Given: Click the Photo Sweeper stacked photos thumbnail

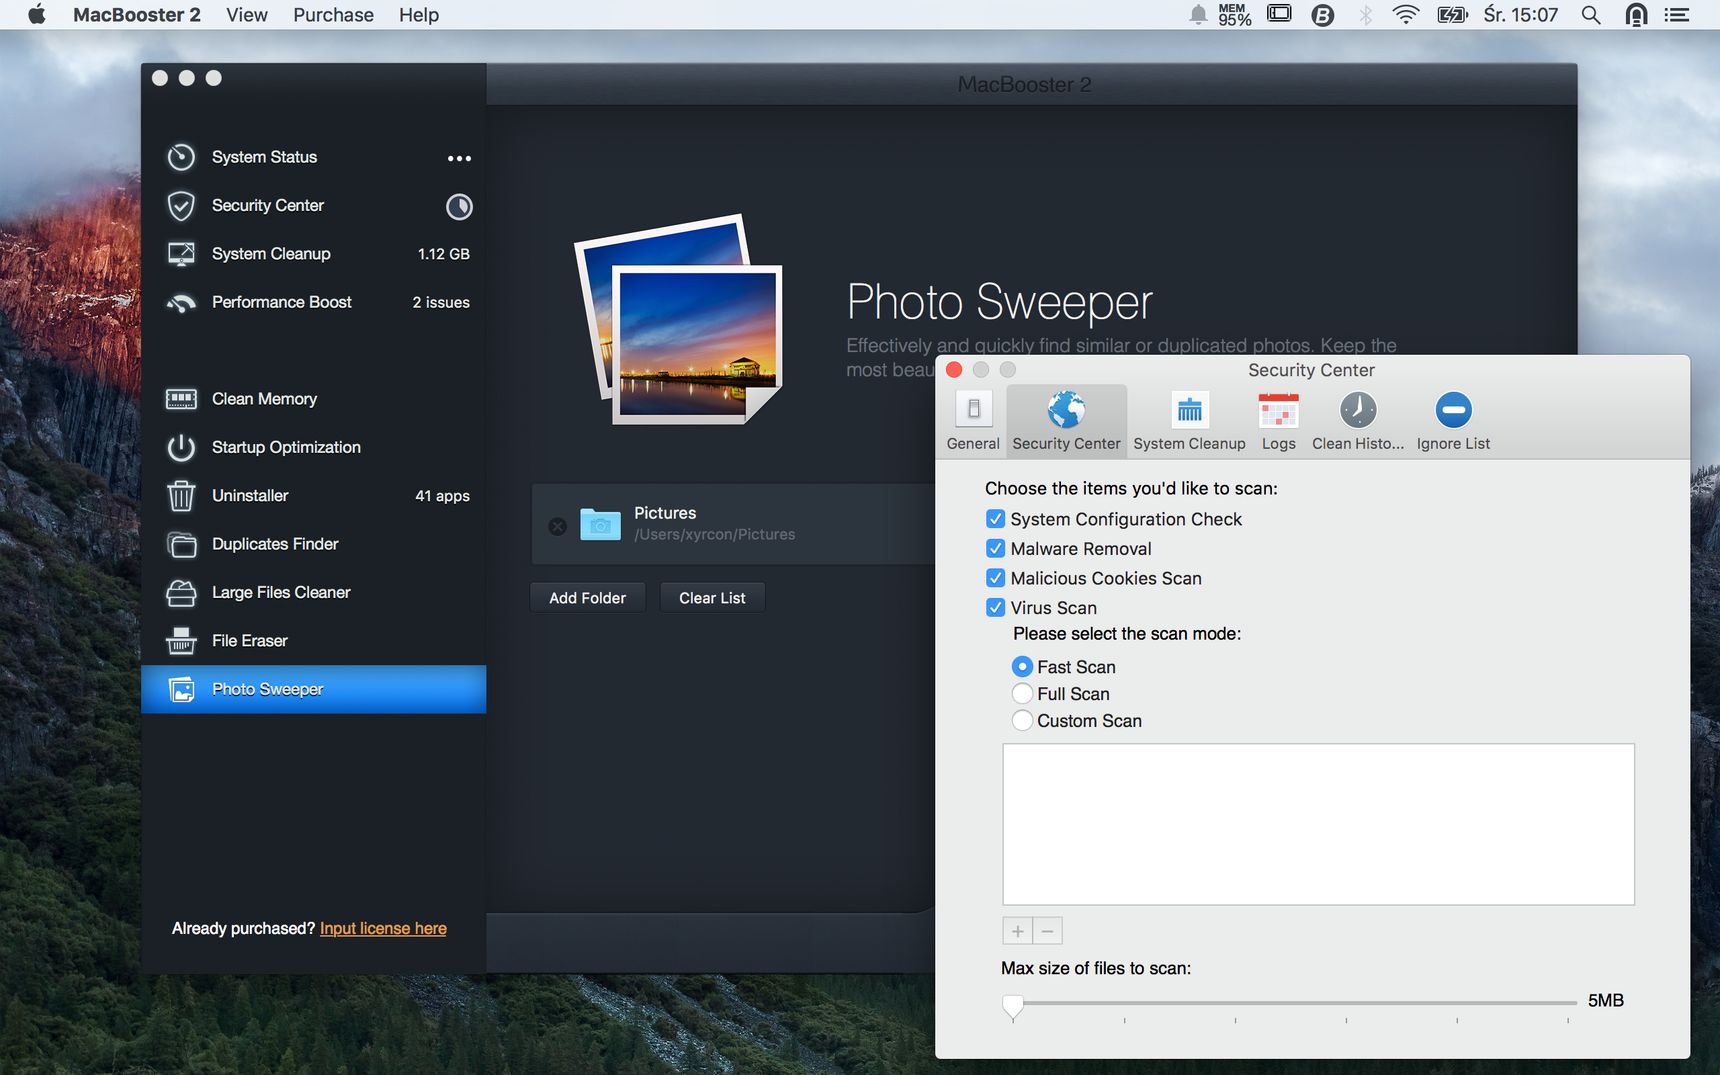Looking at the screenshot, I should (678, 319).
